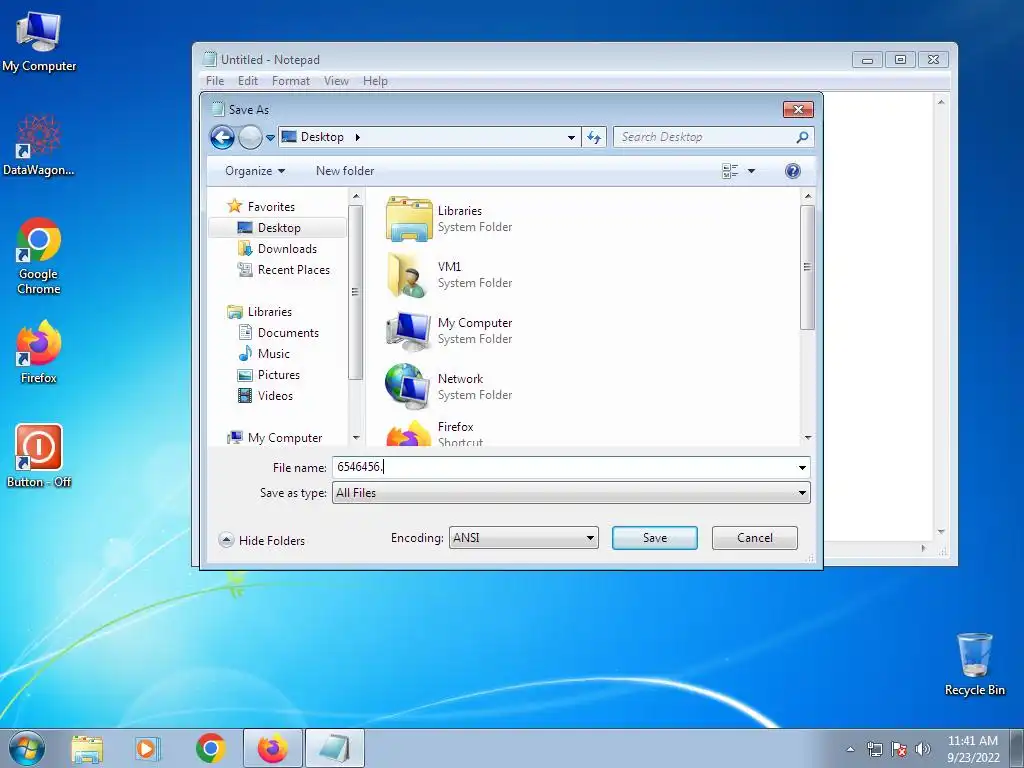
Task: Click the My Computer icon in file list
Action: [408, 331]
